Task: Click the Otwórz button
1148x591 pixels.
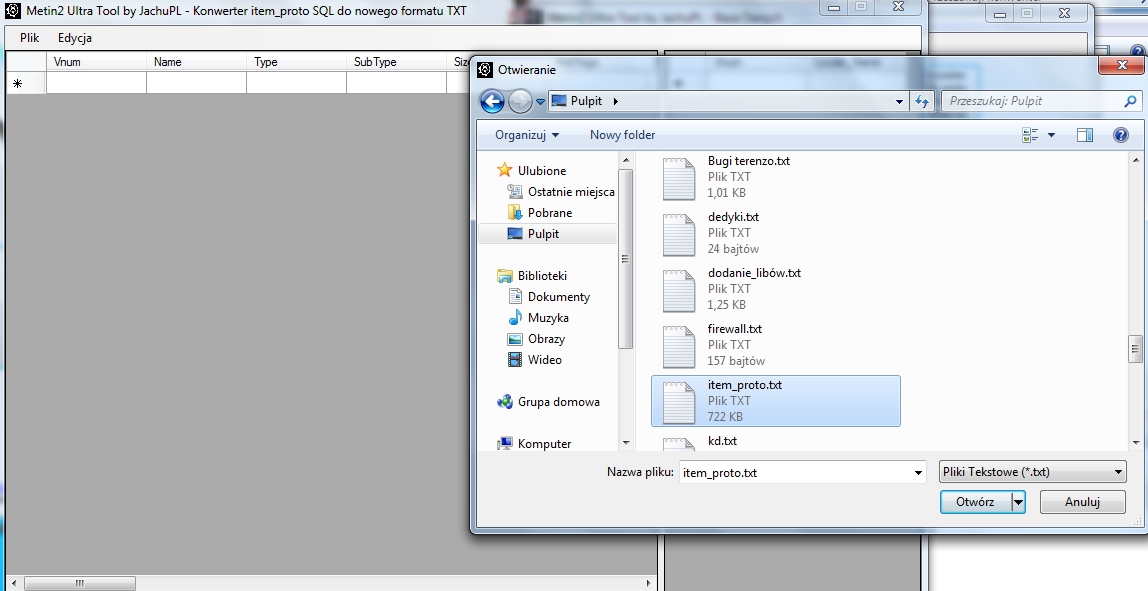Action: pyautogui.click(x=975, y=502)
